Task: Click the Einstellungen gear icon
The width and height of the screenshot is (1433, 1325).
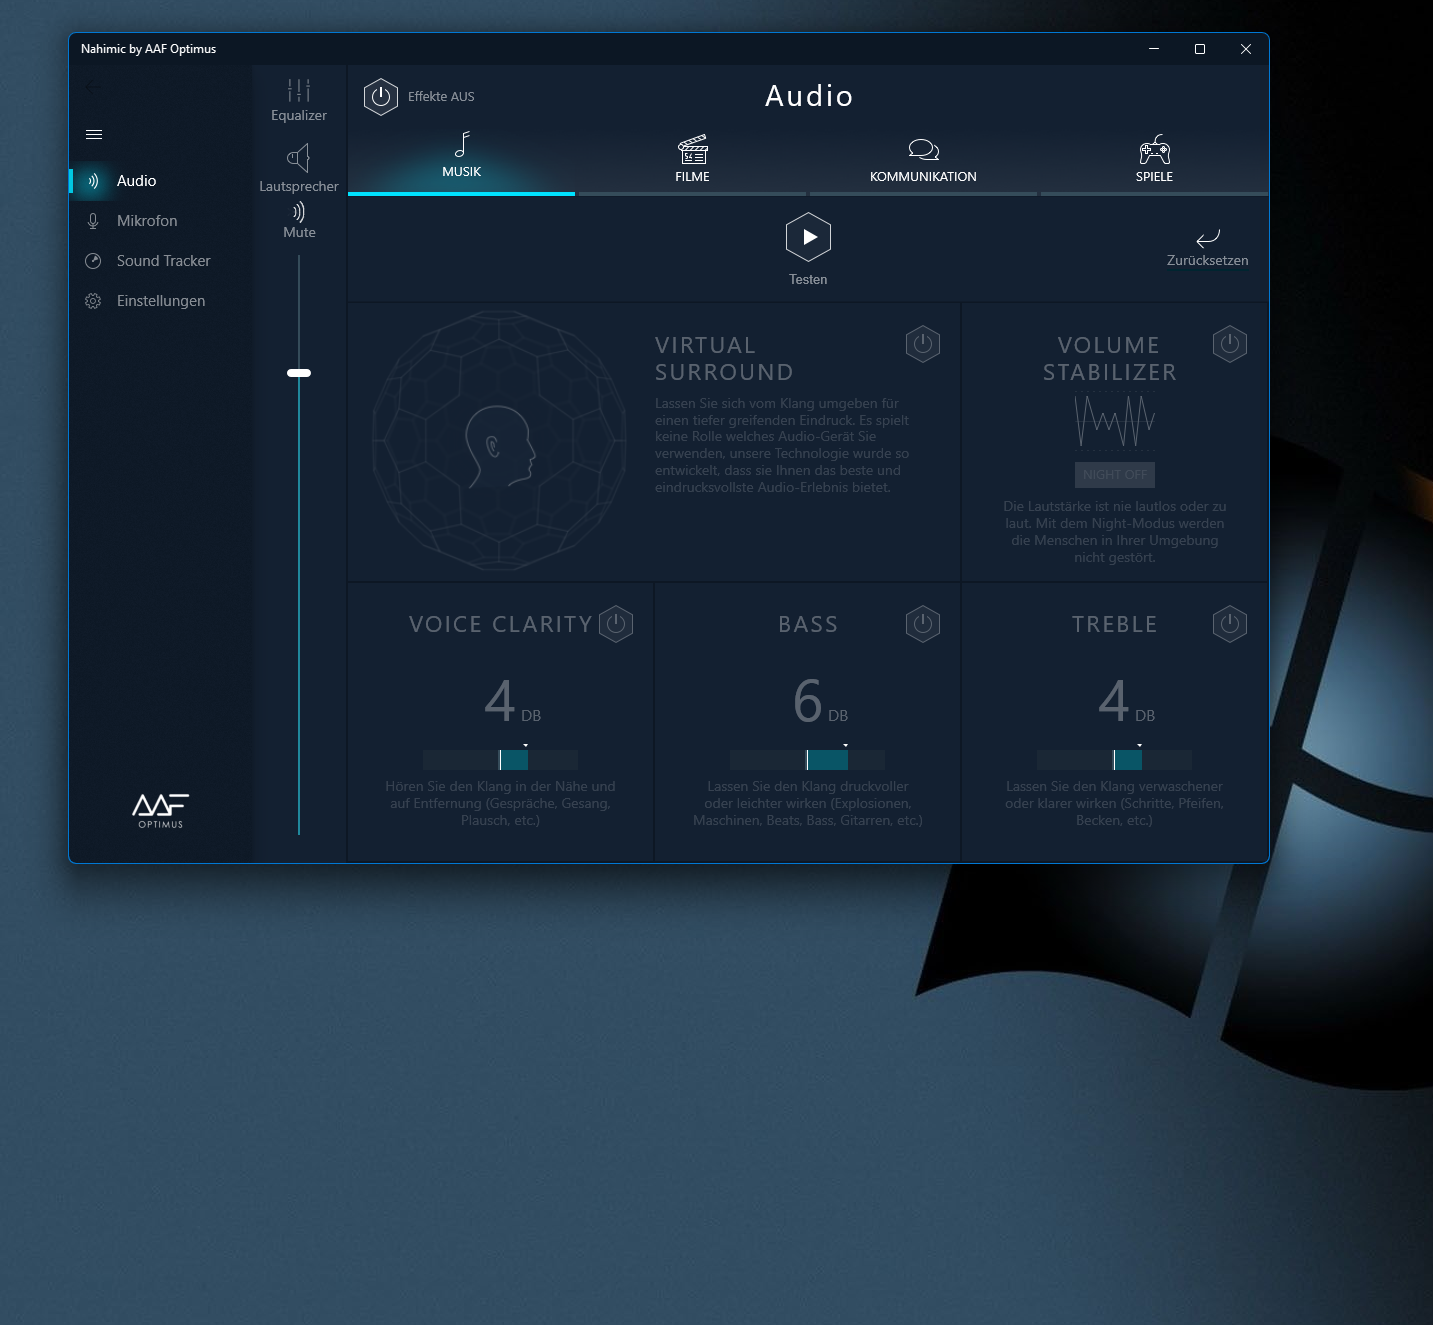Action: pyautogui.click(x=93, y=301)
